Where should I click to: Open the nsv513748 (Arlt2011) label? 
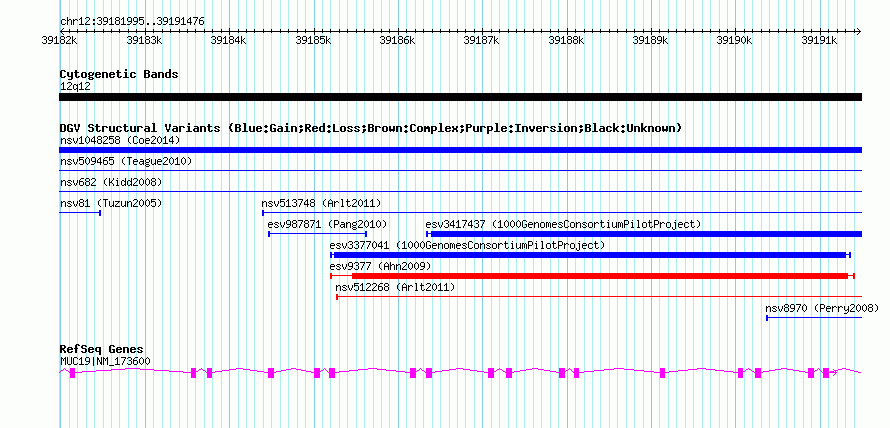click(x=321, y=203)
